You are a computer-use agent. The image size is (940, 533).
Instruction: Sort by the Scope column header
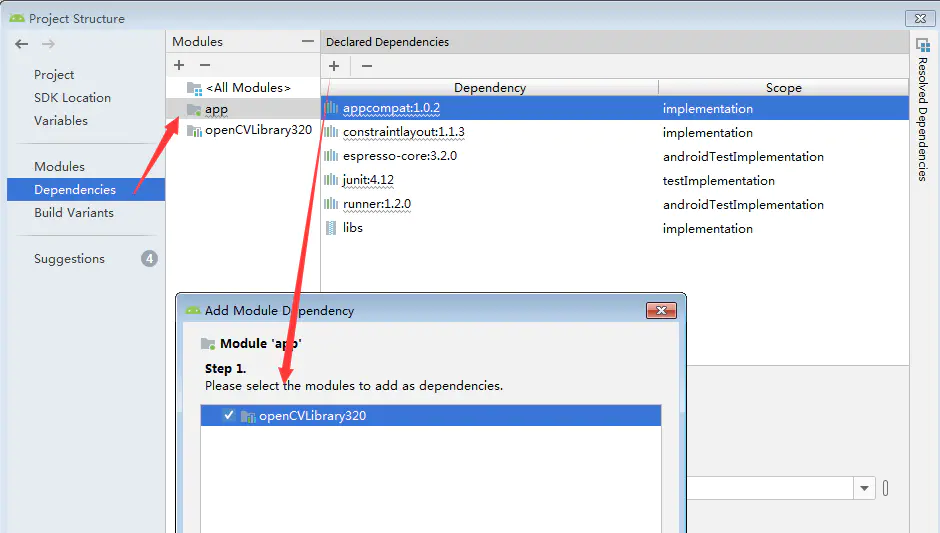783,88
